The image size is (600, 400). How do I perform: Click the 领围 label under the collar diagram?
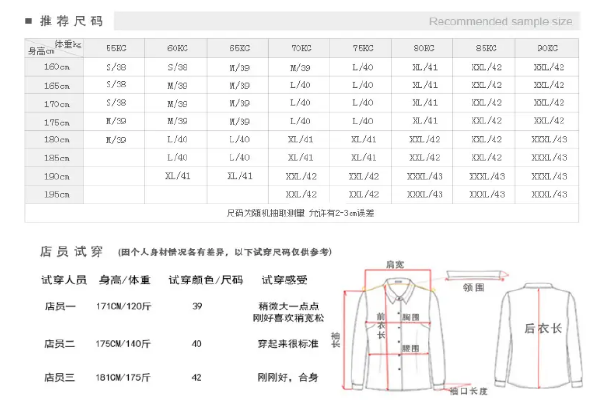click(474, 287)
